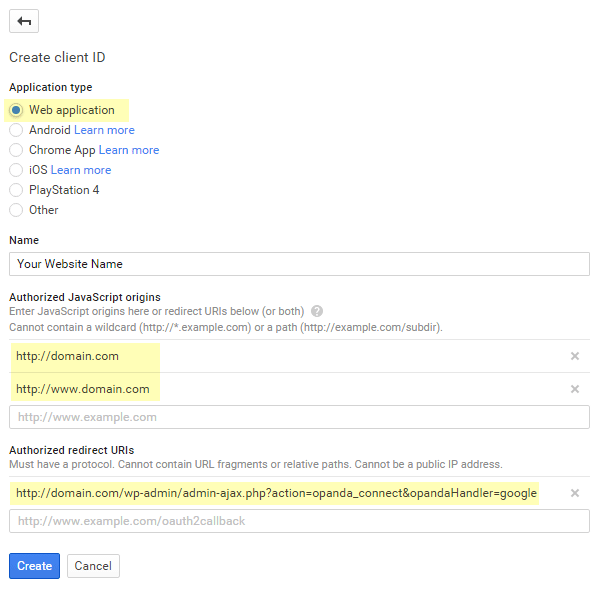605x590 pixels.
Task: Click the Name field with Your Website Name
Action: 299,264
